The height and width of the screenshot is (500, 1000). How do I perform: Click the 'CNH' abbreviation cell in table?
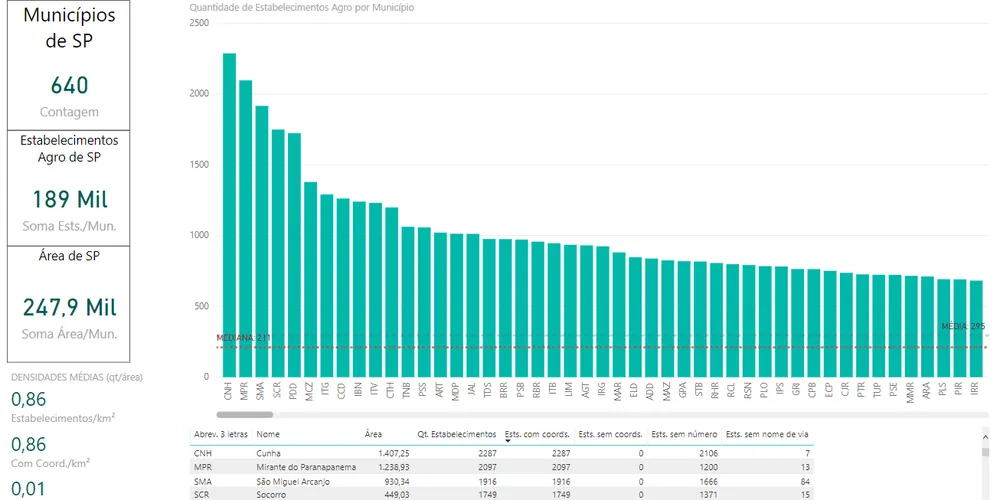(202, 453)
